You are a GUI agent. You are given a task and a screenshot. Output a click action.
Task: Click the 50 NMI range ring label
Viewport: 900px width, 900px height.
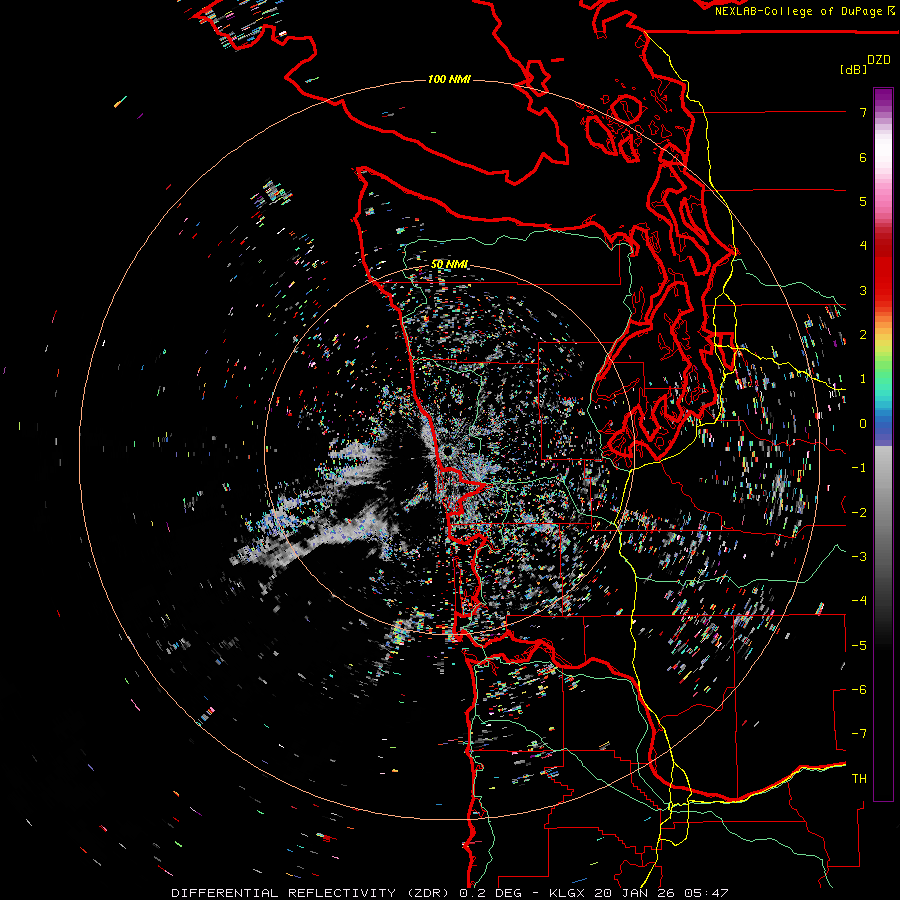click(x=449, y=265)
